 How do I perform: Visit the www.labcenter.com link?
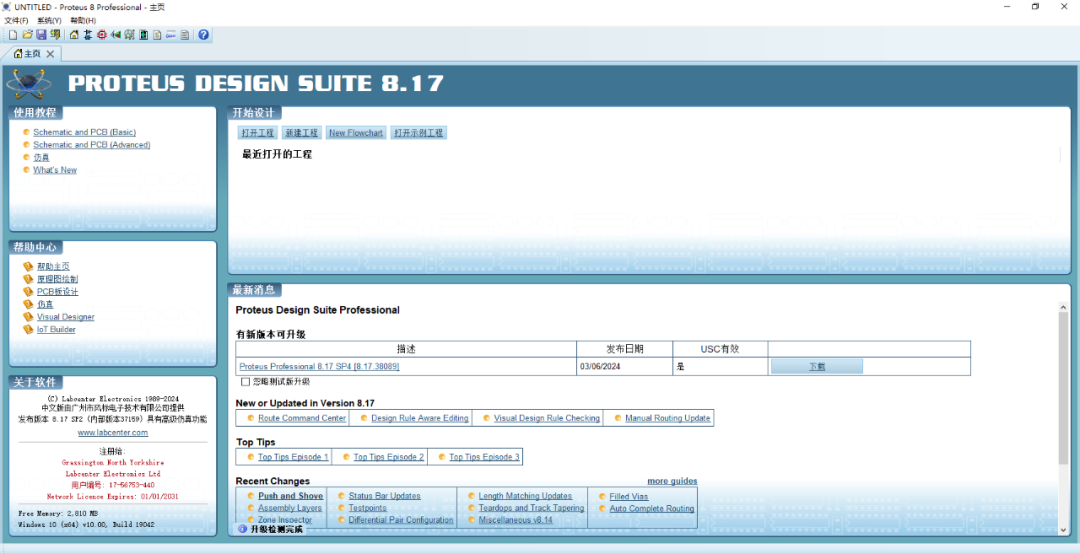[113, 433]
